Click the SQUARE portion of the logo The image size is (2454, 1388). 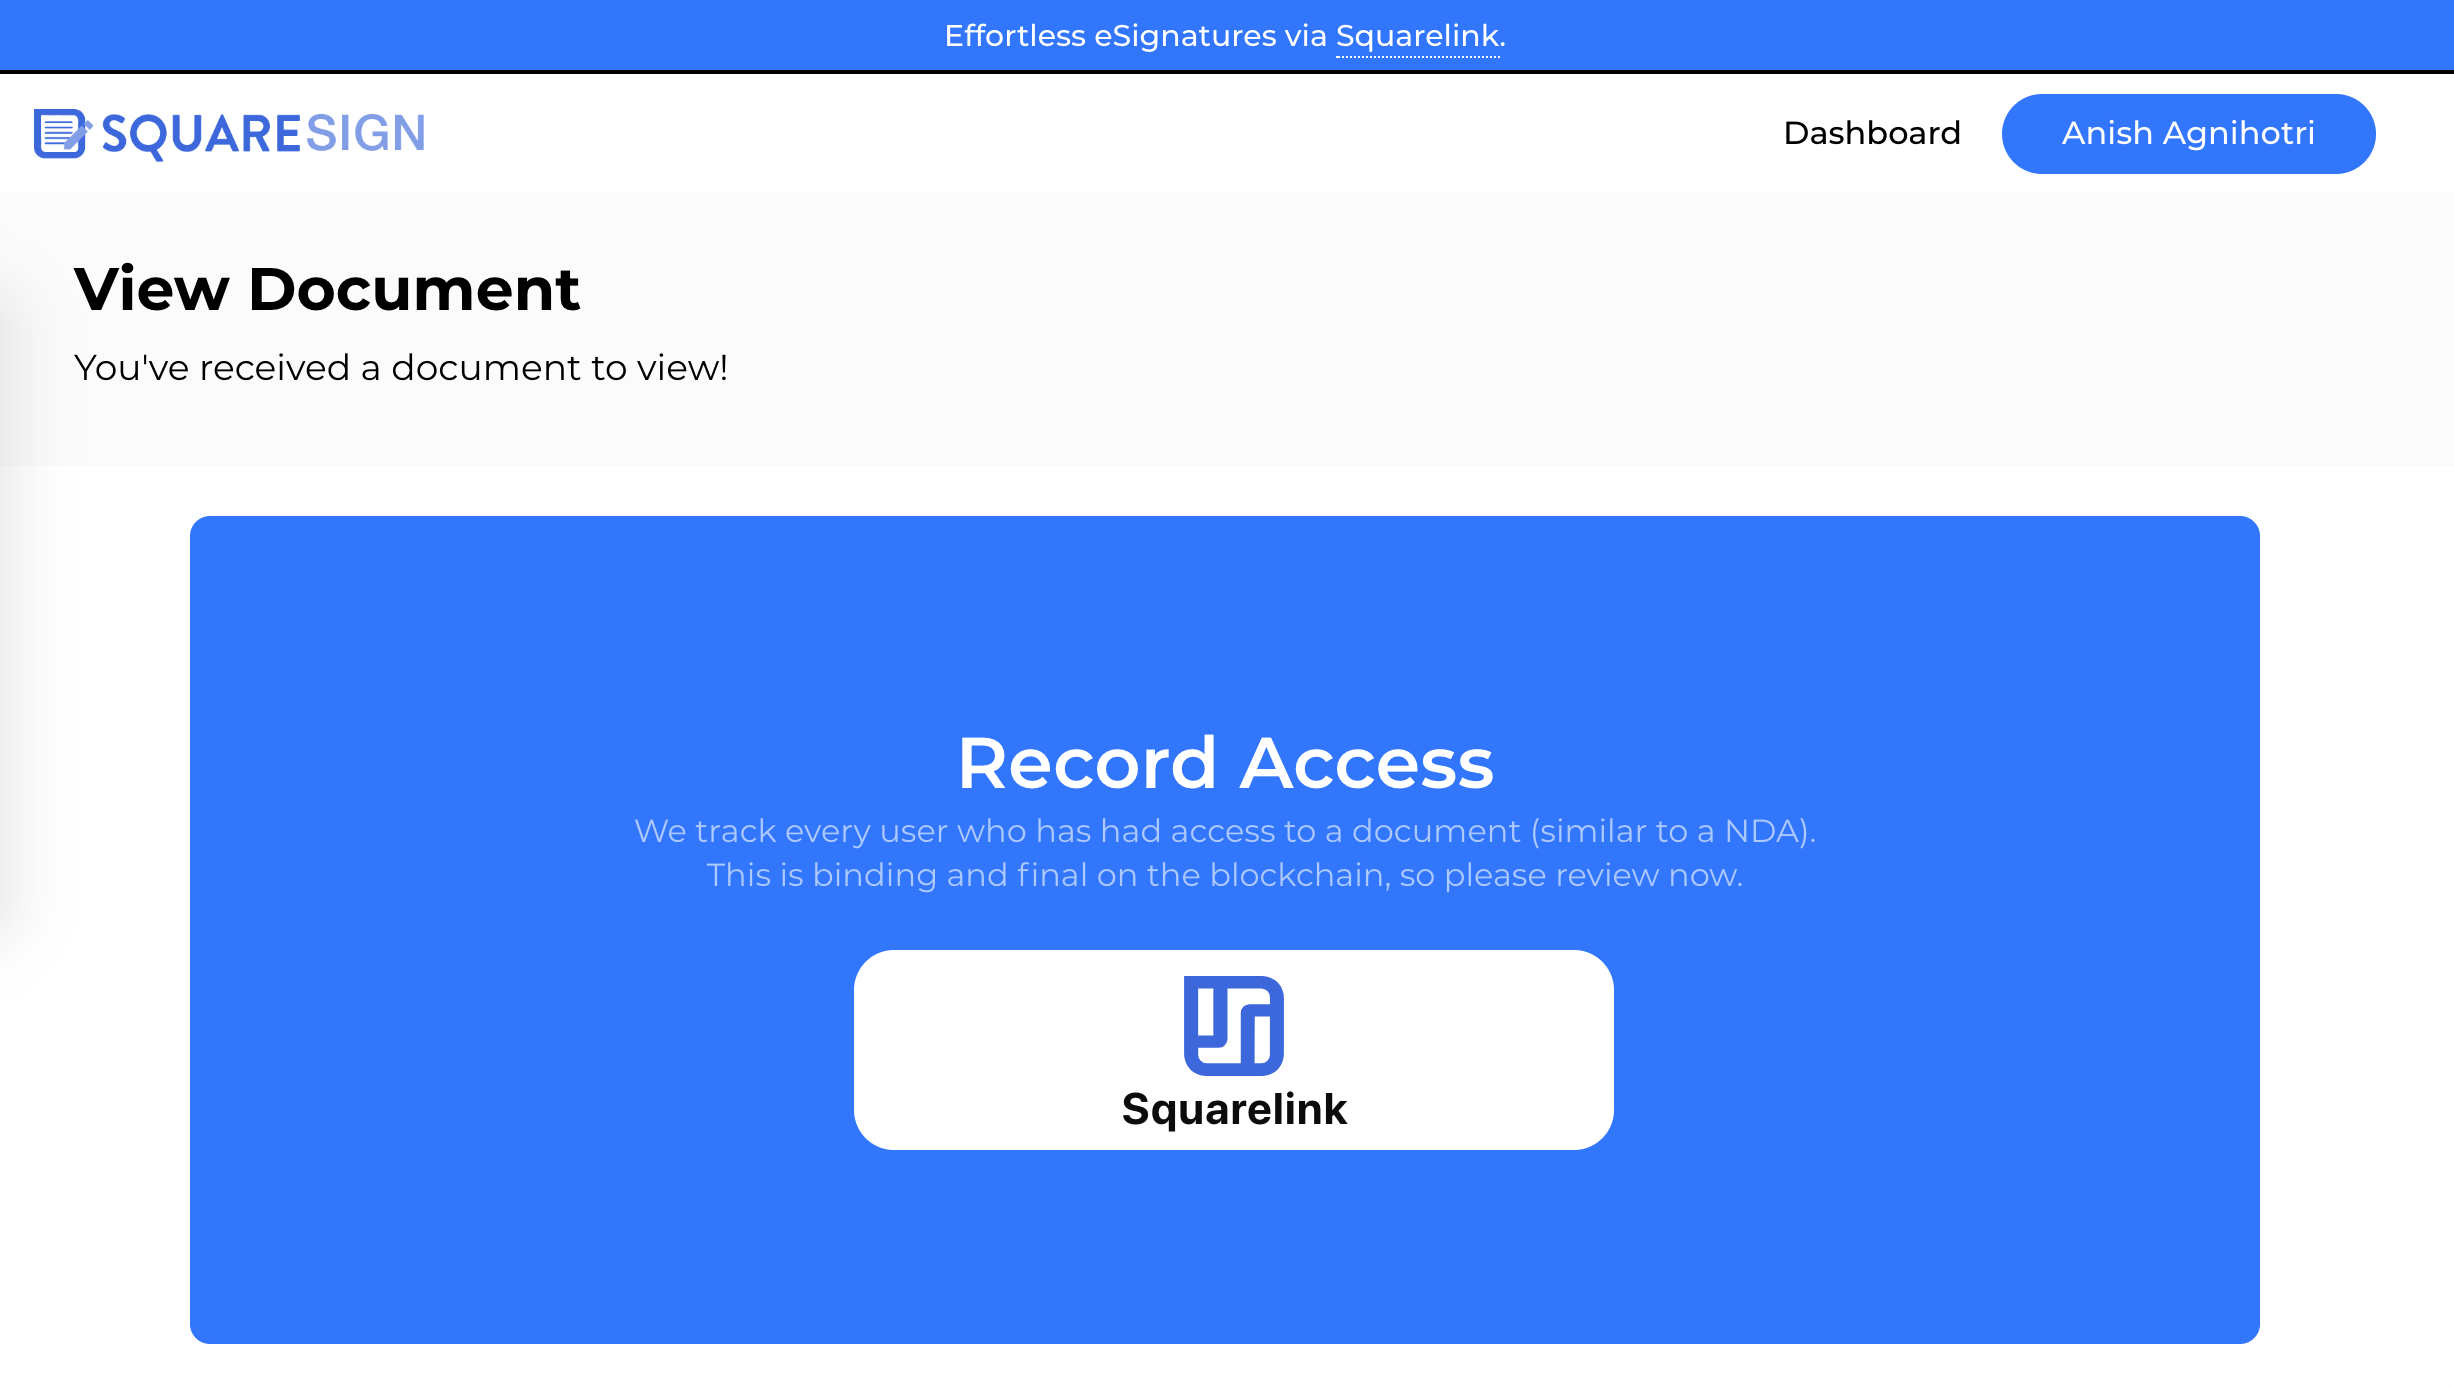pos(201,134)
